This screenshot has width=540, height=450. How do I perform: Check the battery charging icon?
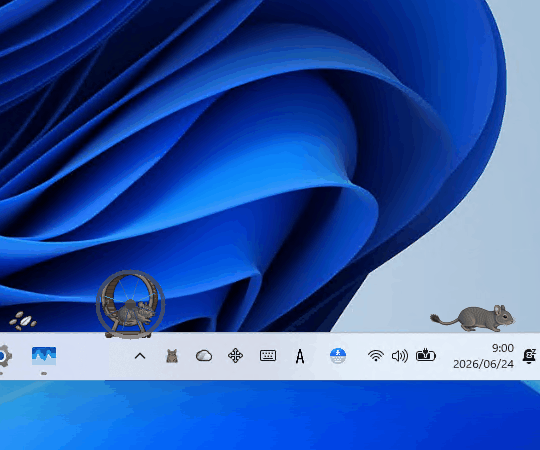tap(426, 355)
